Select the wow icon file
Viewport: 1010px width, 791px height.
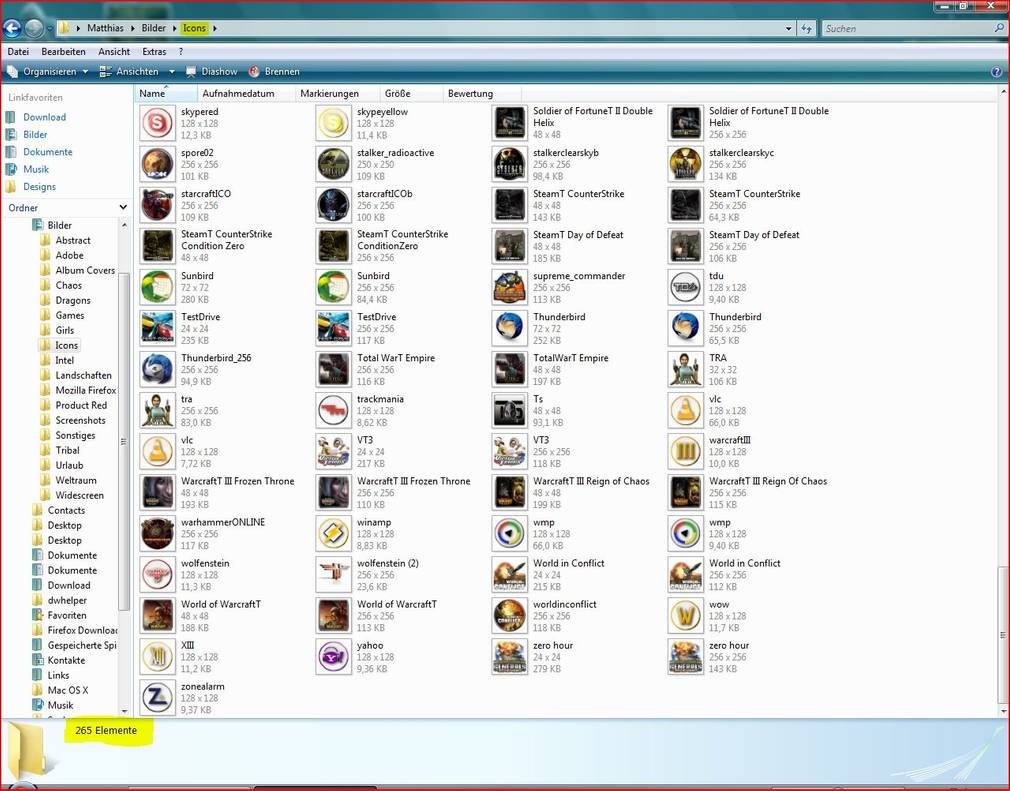(685, 616)
